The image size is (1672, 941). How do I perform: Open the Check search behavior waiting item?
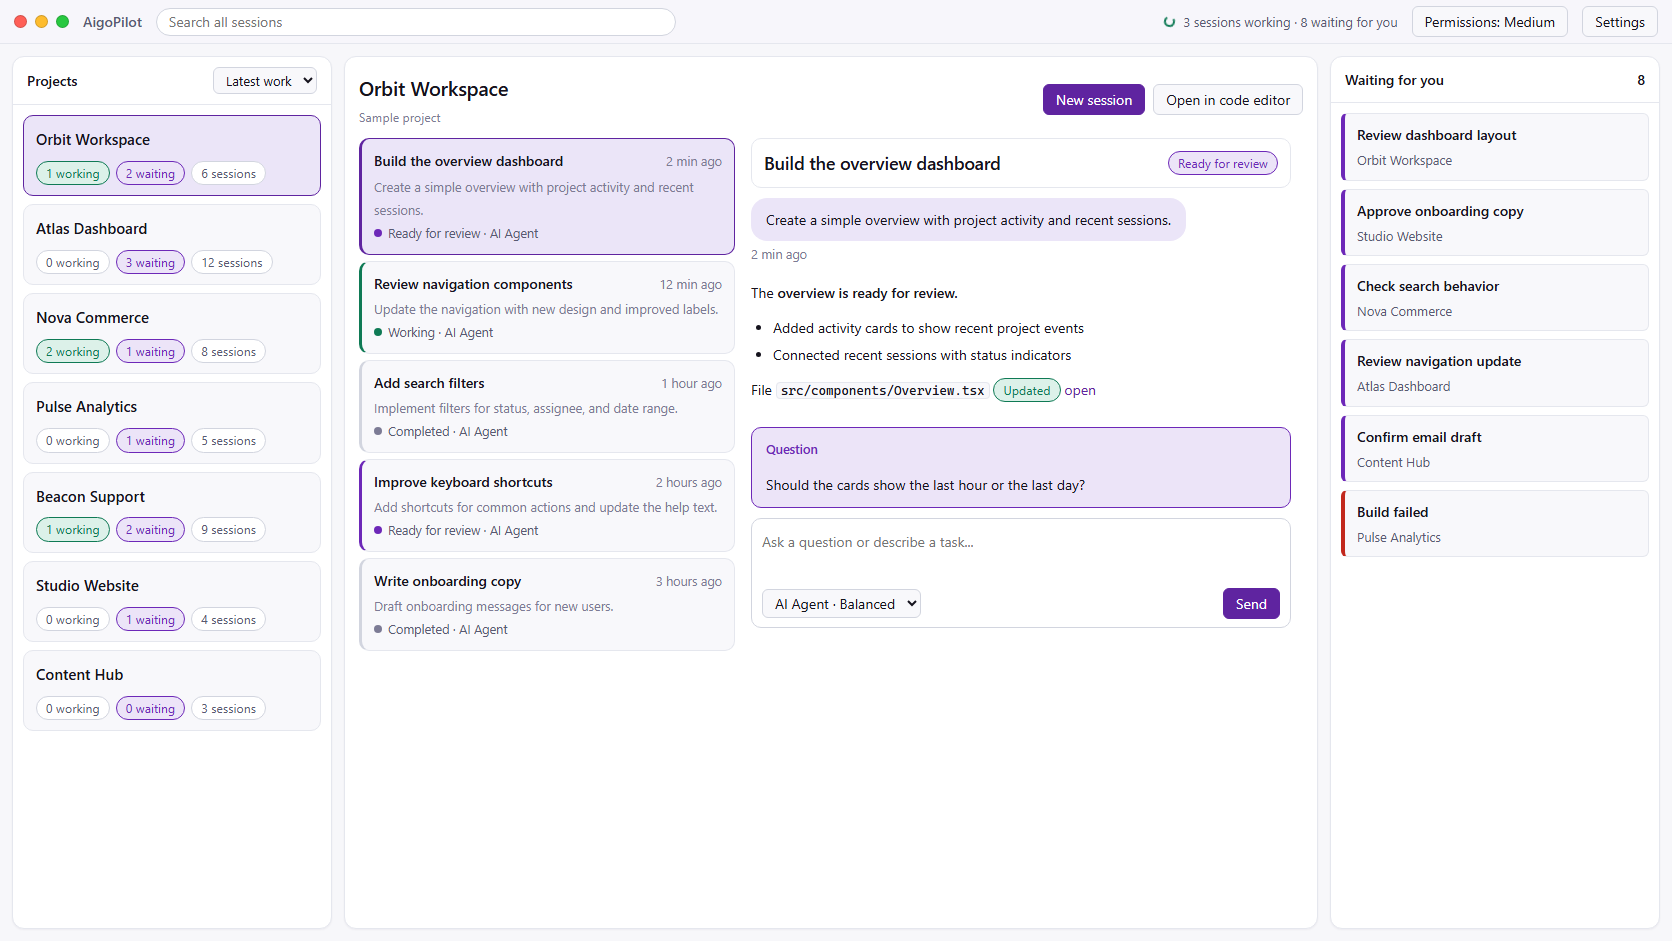[x=1495, y=298]
